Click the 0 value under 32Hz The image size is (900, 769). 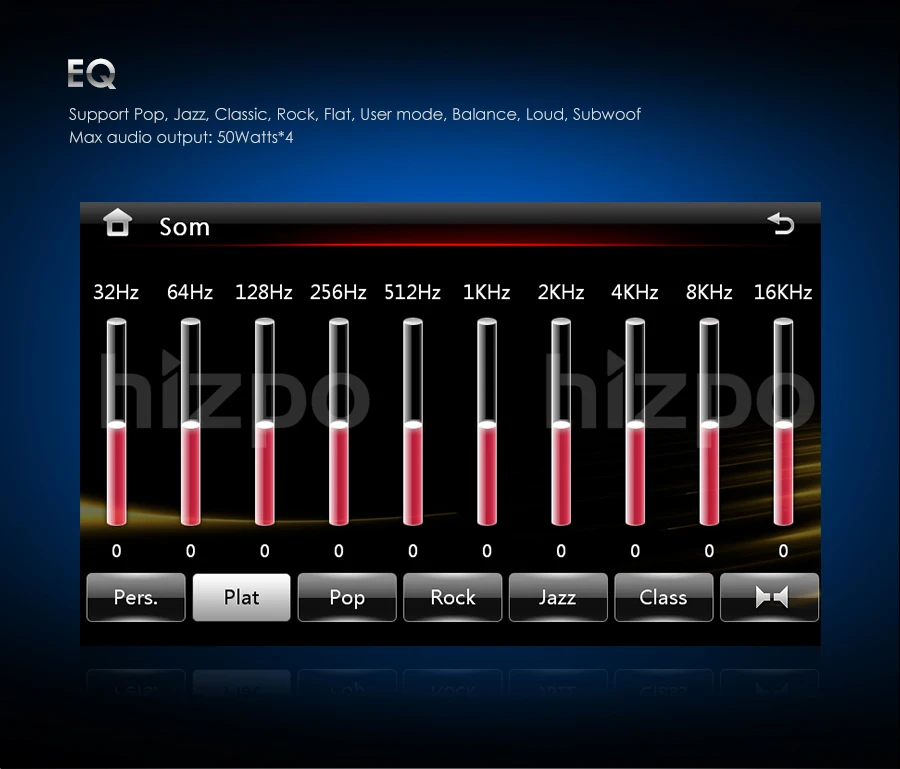pos(117,551)
